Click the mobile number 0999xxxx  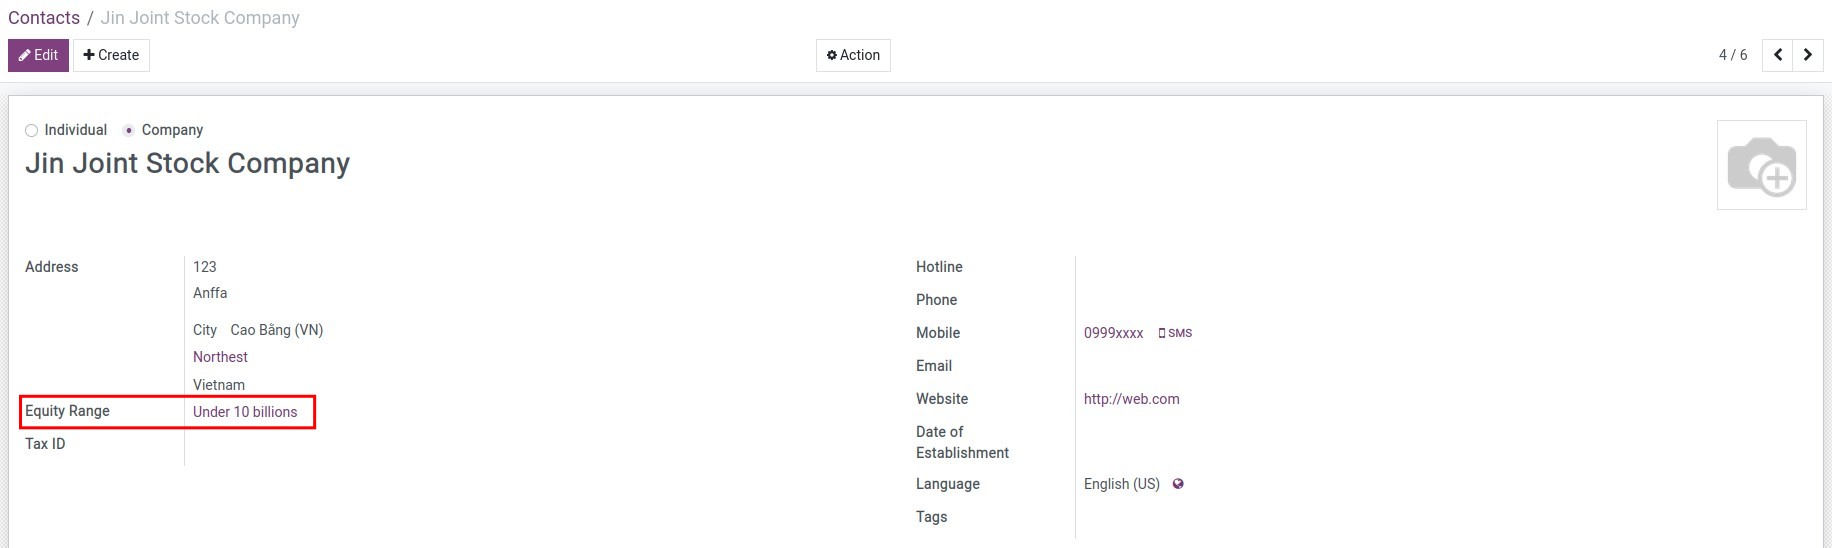1113,333
